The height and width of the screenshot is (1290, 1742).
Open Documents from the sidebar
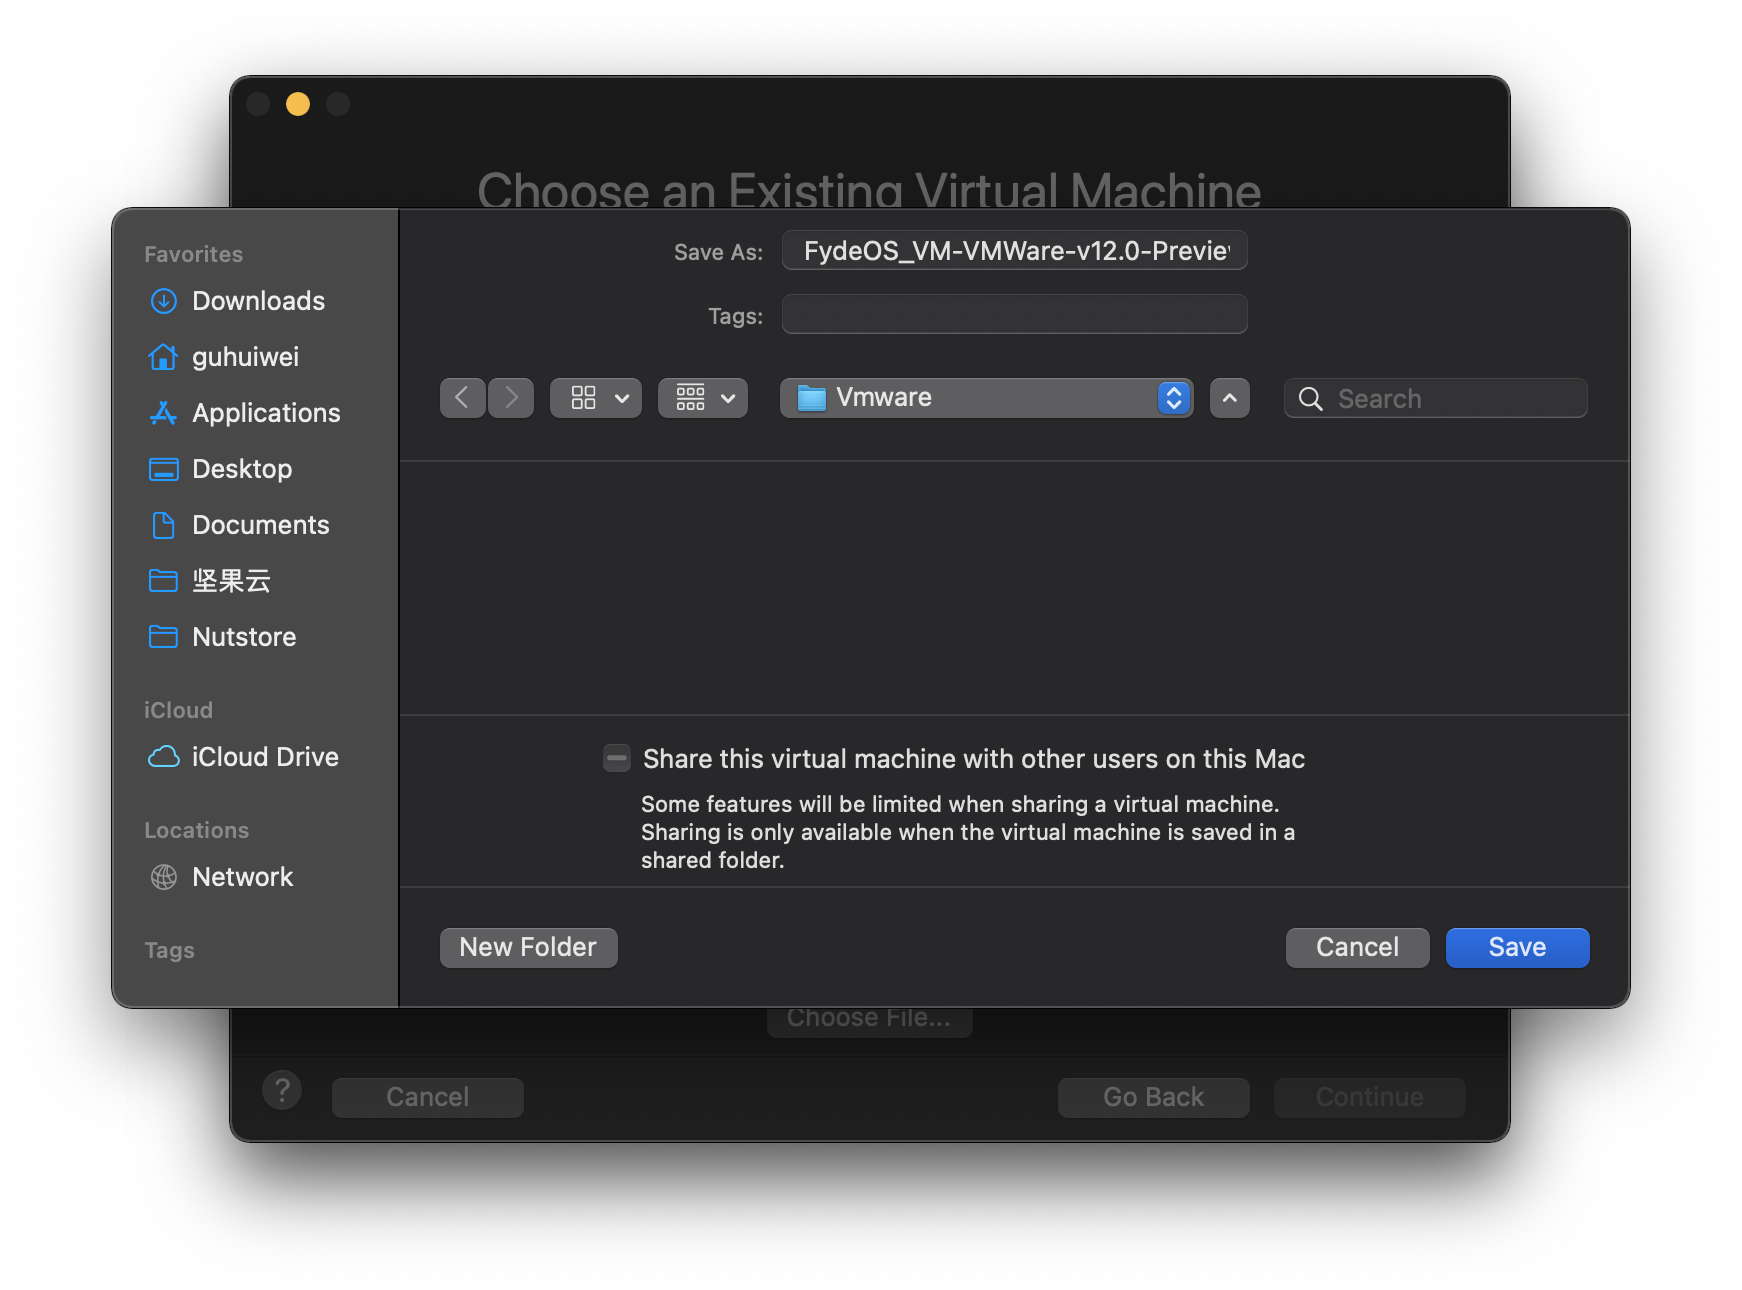click(x=260, y=525)
